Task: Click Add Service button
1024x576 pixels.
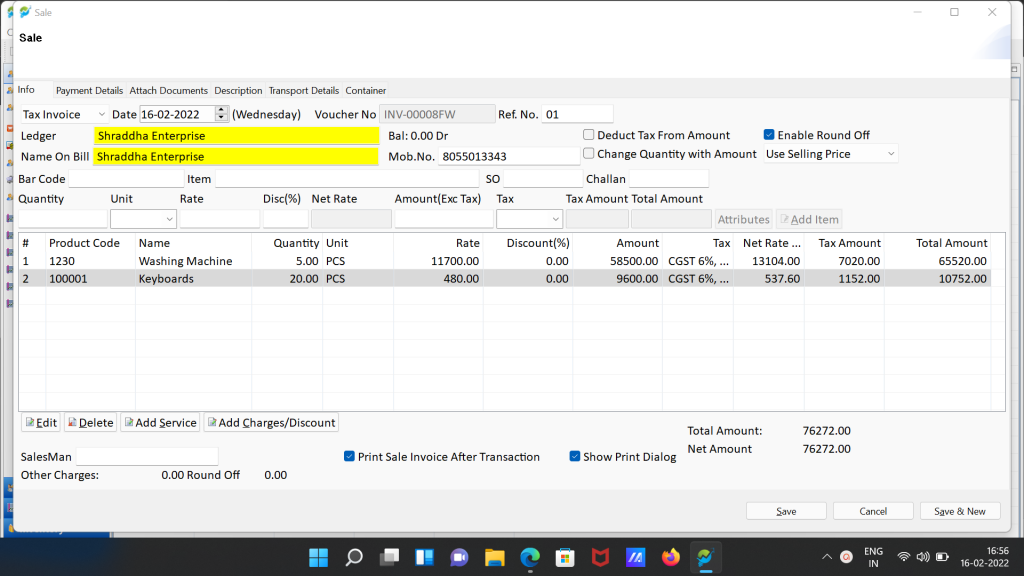Action: tap(161, 423)
